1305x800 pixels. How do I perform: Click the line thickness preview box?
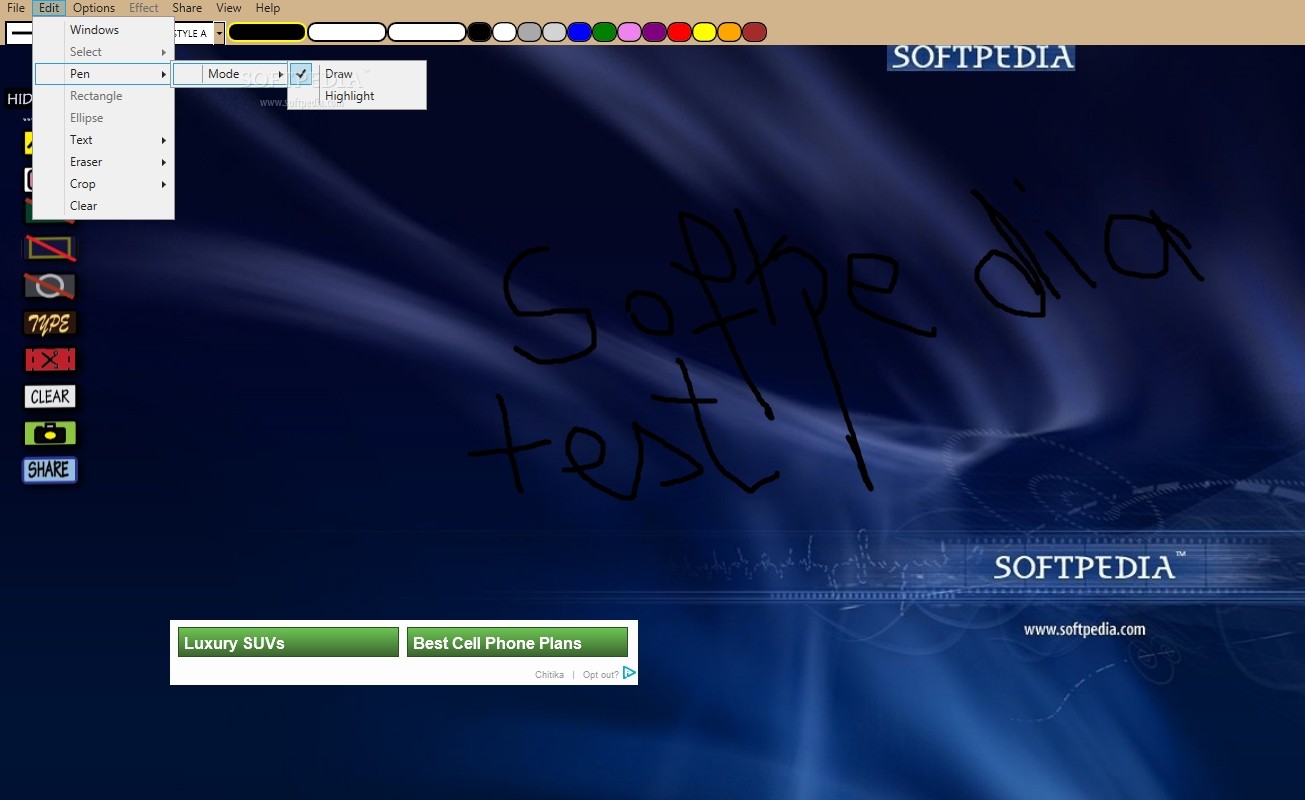(x=19, y=33)
